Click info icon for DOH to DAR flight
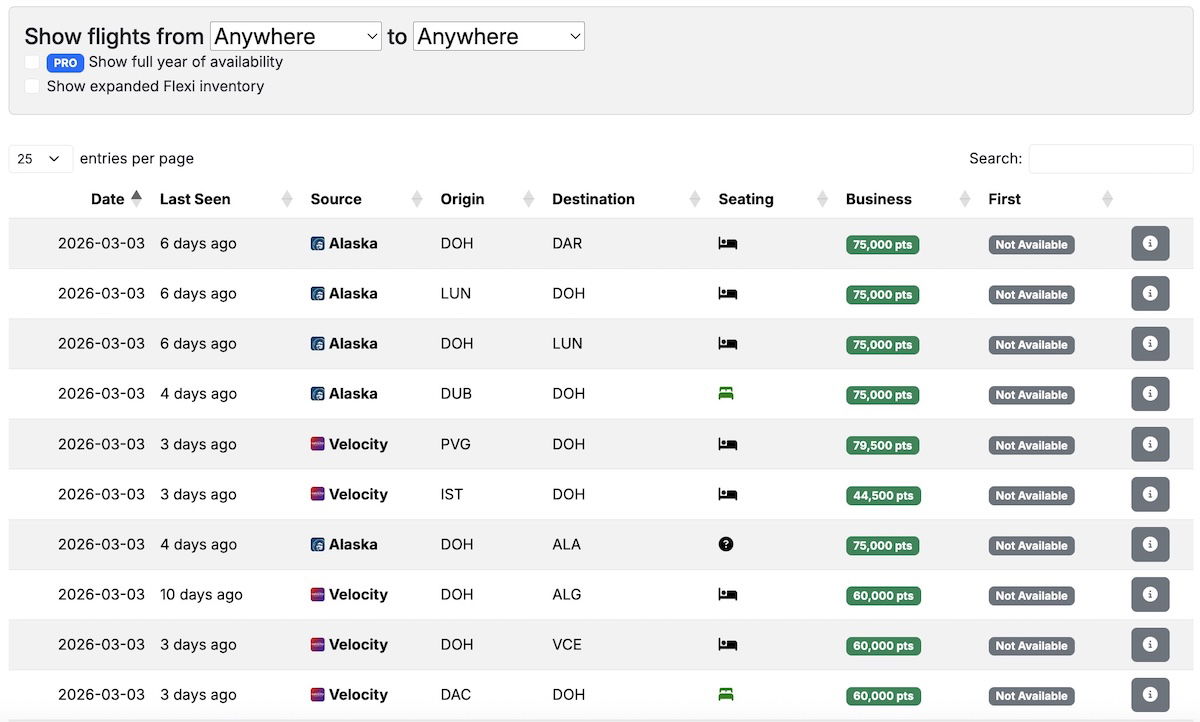 coord(1150,243)
